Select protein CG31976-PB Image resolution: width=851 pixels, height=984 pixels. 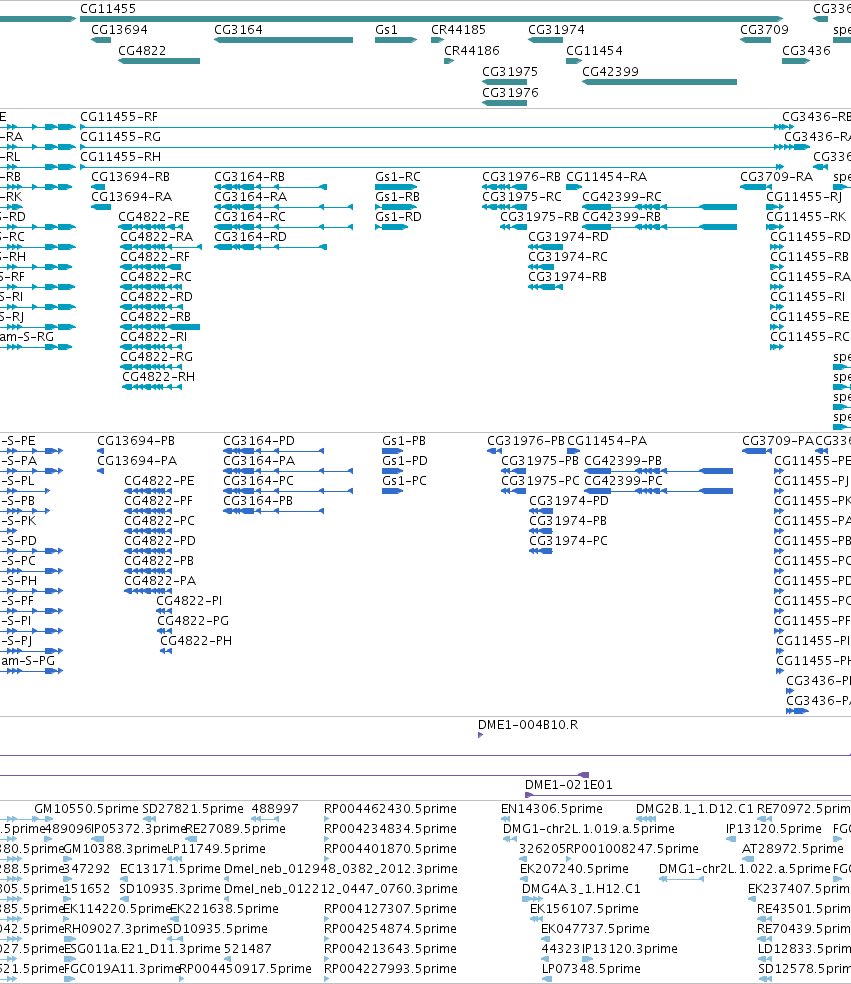click(526, 441)
